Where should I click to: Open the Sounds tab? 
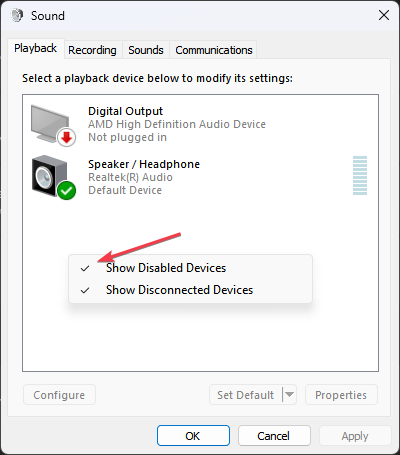coord(146,50)
